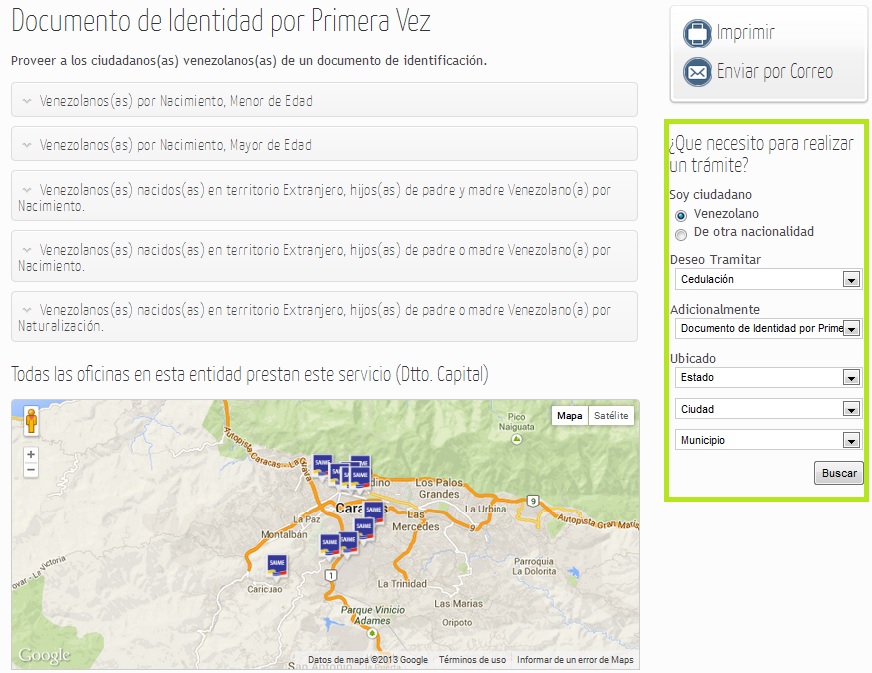This screenshot has height=673, width=872.
Task: Click the orange Street View pegman
Action: 31,420
